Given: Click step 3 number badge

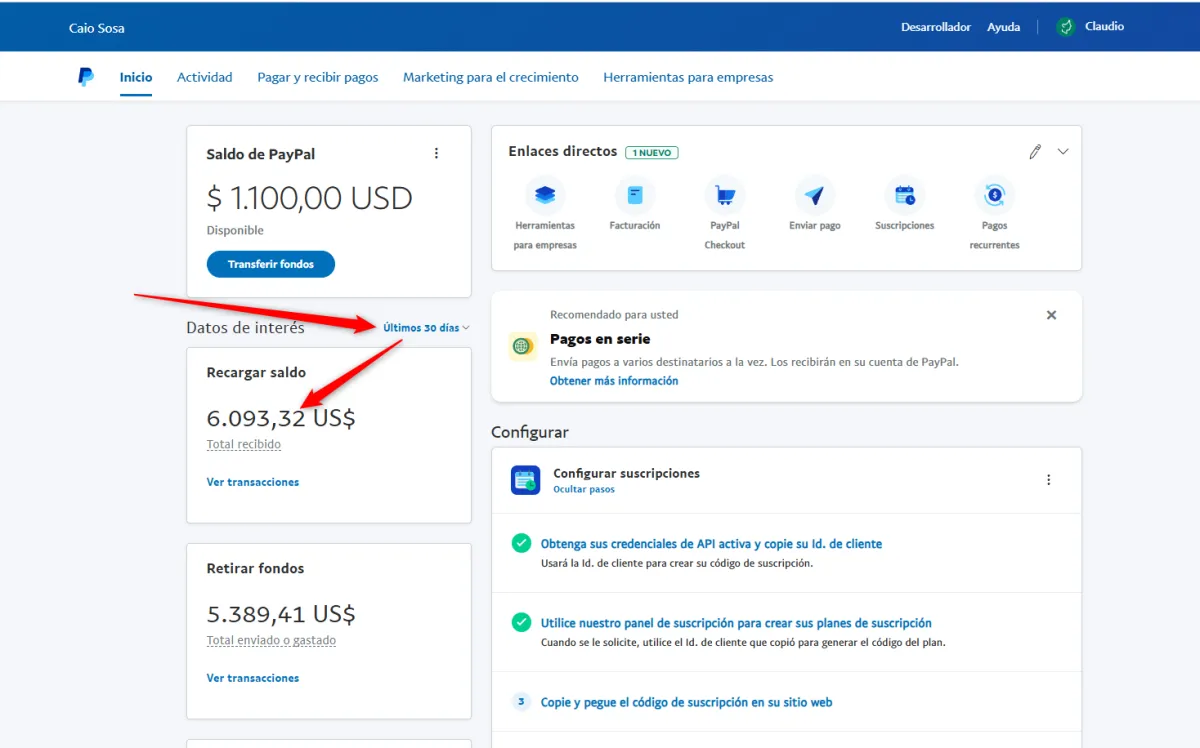Looking at the screenshot, I should [521, 701].
